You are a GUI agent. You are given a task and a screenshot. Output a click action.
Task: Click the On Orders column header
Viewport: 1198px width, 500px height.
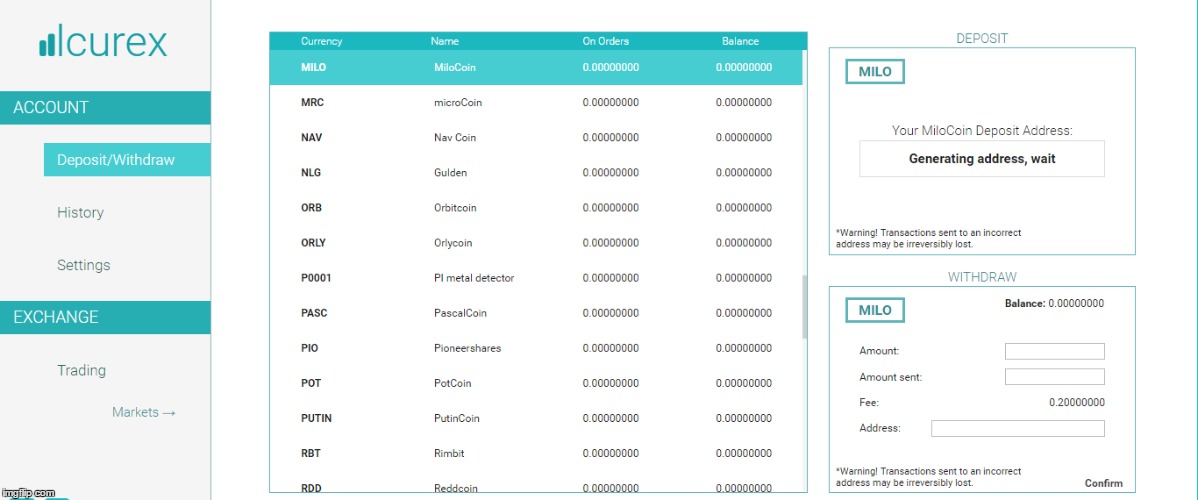604,41
